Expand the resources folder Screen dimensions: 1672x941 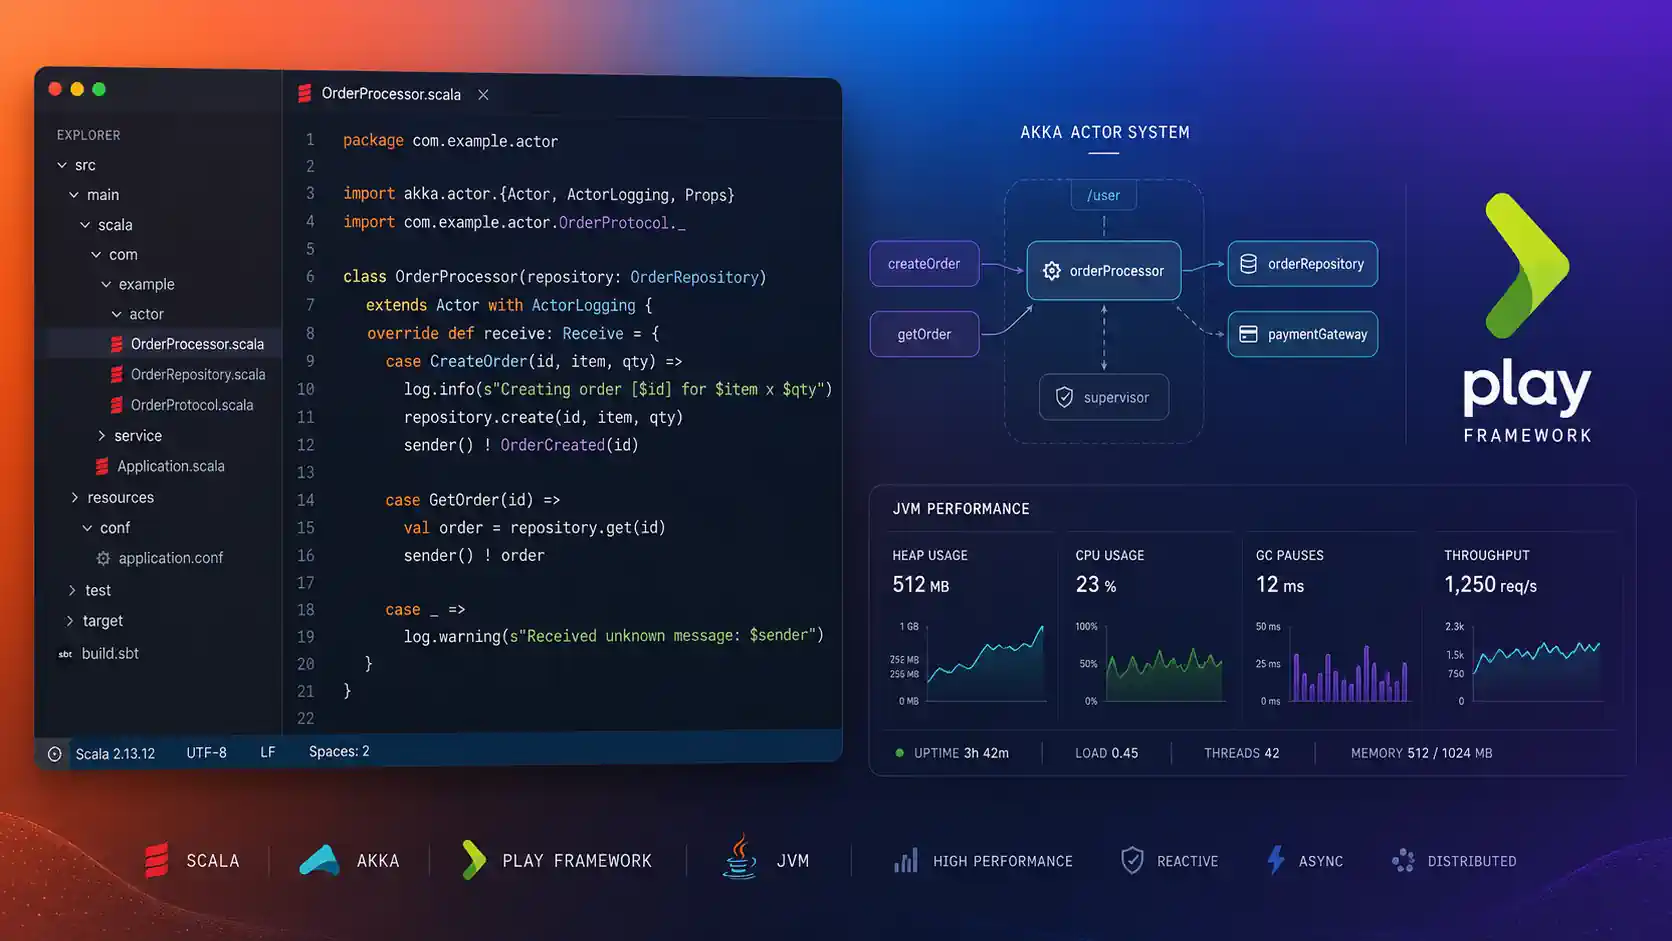click(x=75, y=497)
